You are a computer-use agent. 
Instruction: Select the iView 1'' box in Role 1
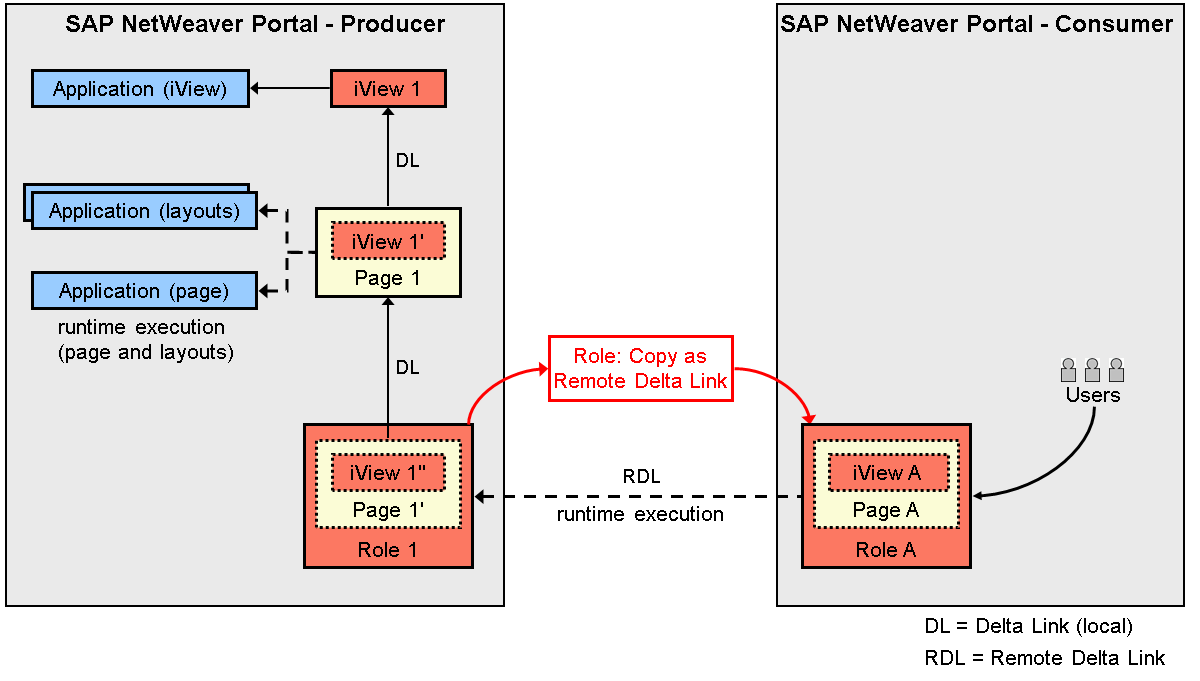pyautogui.click(x=390, y=473)
